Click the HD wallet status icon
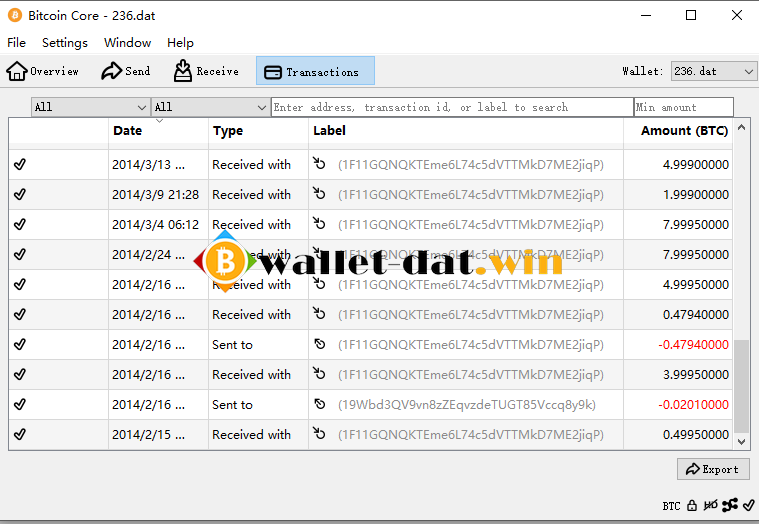This screenshot has width=759, height=524. (x=711, y=506)
